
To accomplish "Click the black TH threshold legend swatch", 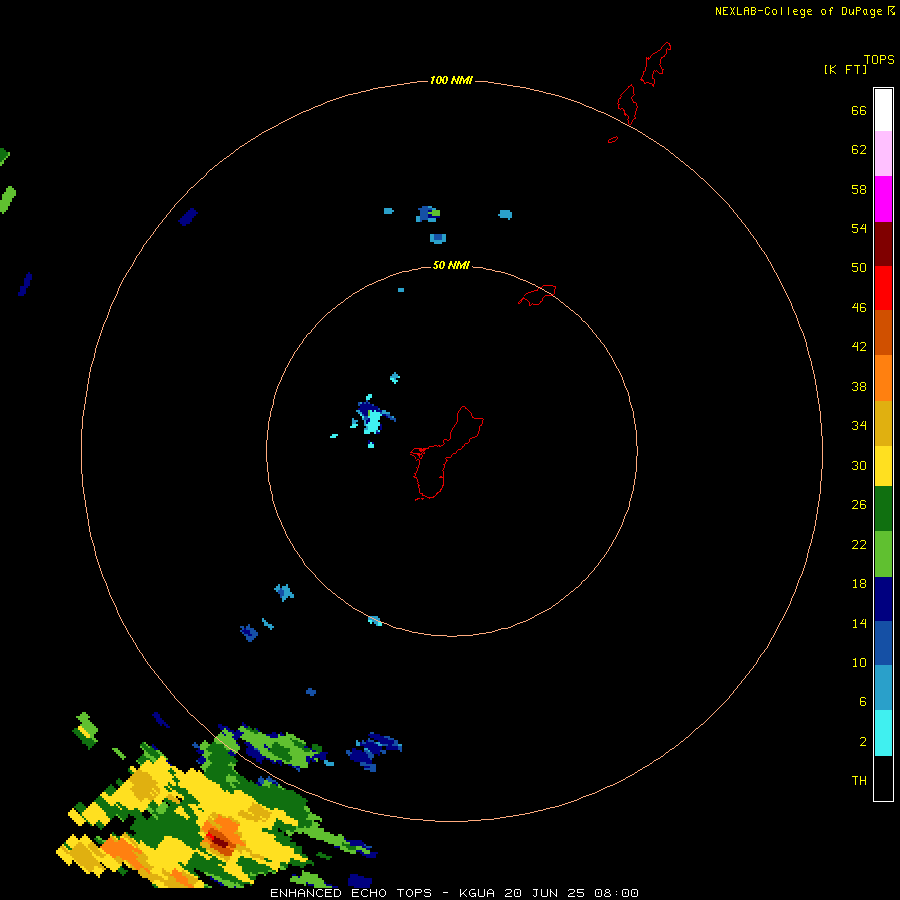I will [883, 778].
